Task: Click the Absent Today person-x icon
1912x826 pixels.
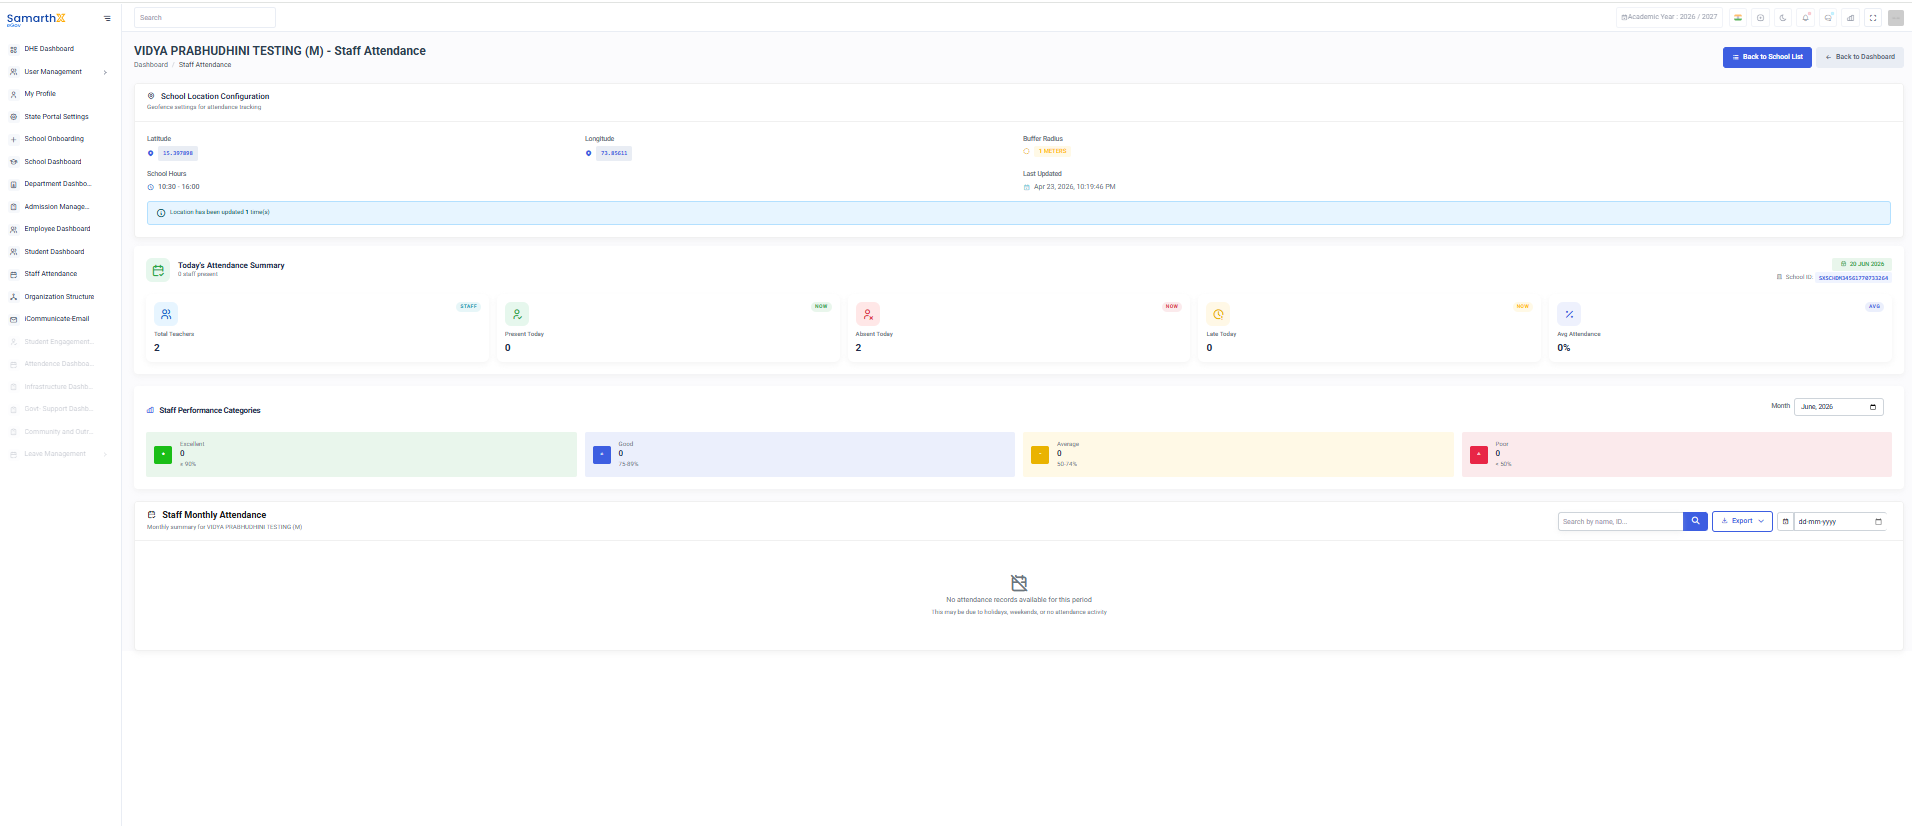Action: click(x=868, y=314)
